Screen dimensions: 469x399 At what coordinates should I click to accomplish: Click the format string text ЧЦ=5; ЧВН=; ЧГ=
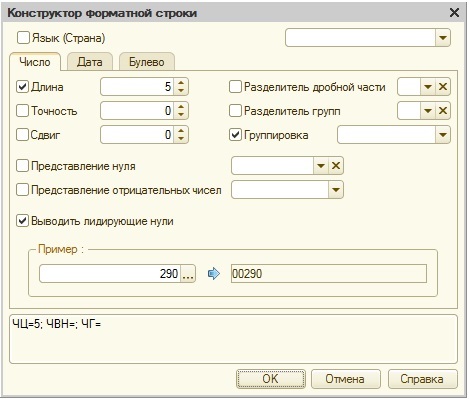point(57,323)
